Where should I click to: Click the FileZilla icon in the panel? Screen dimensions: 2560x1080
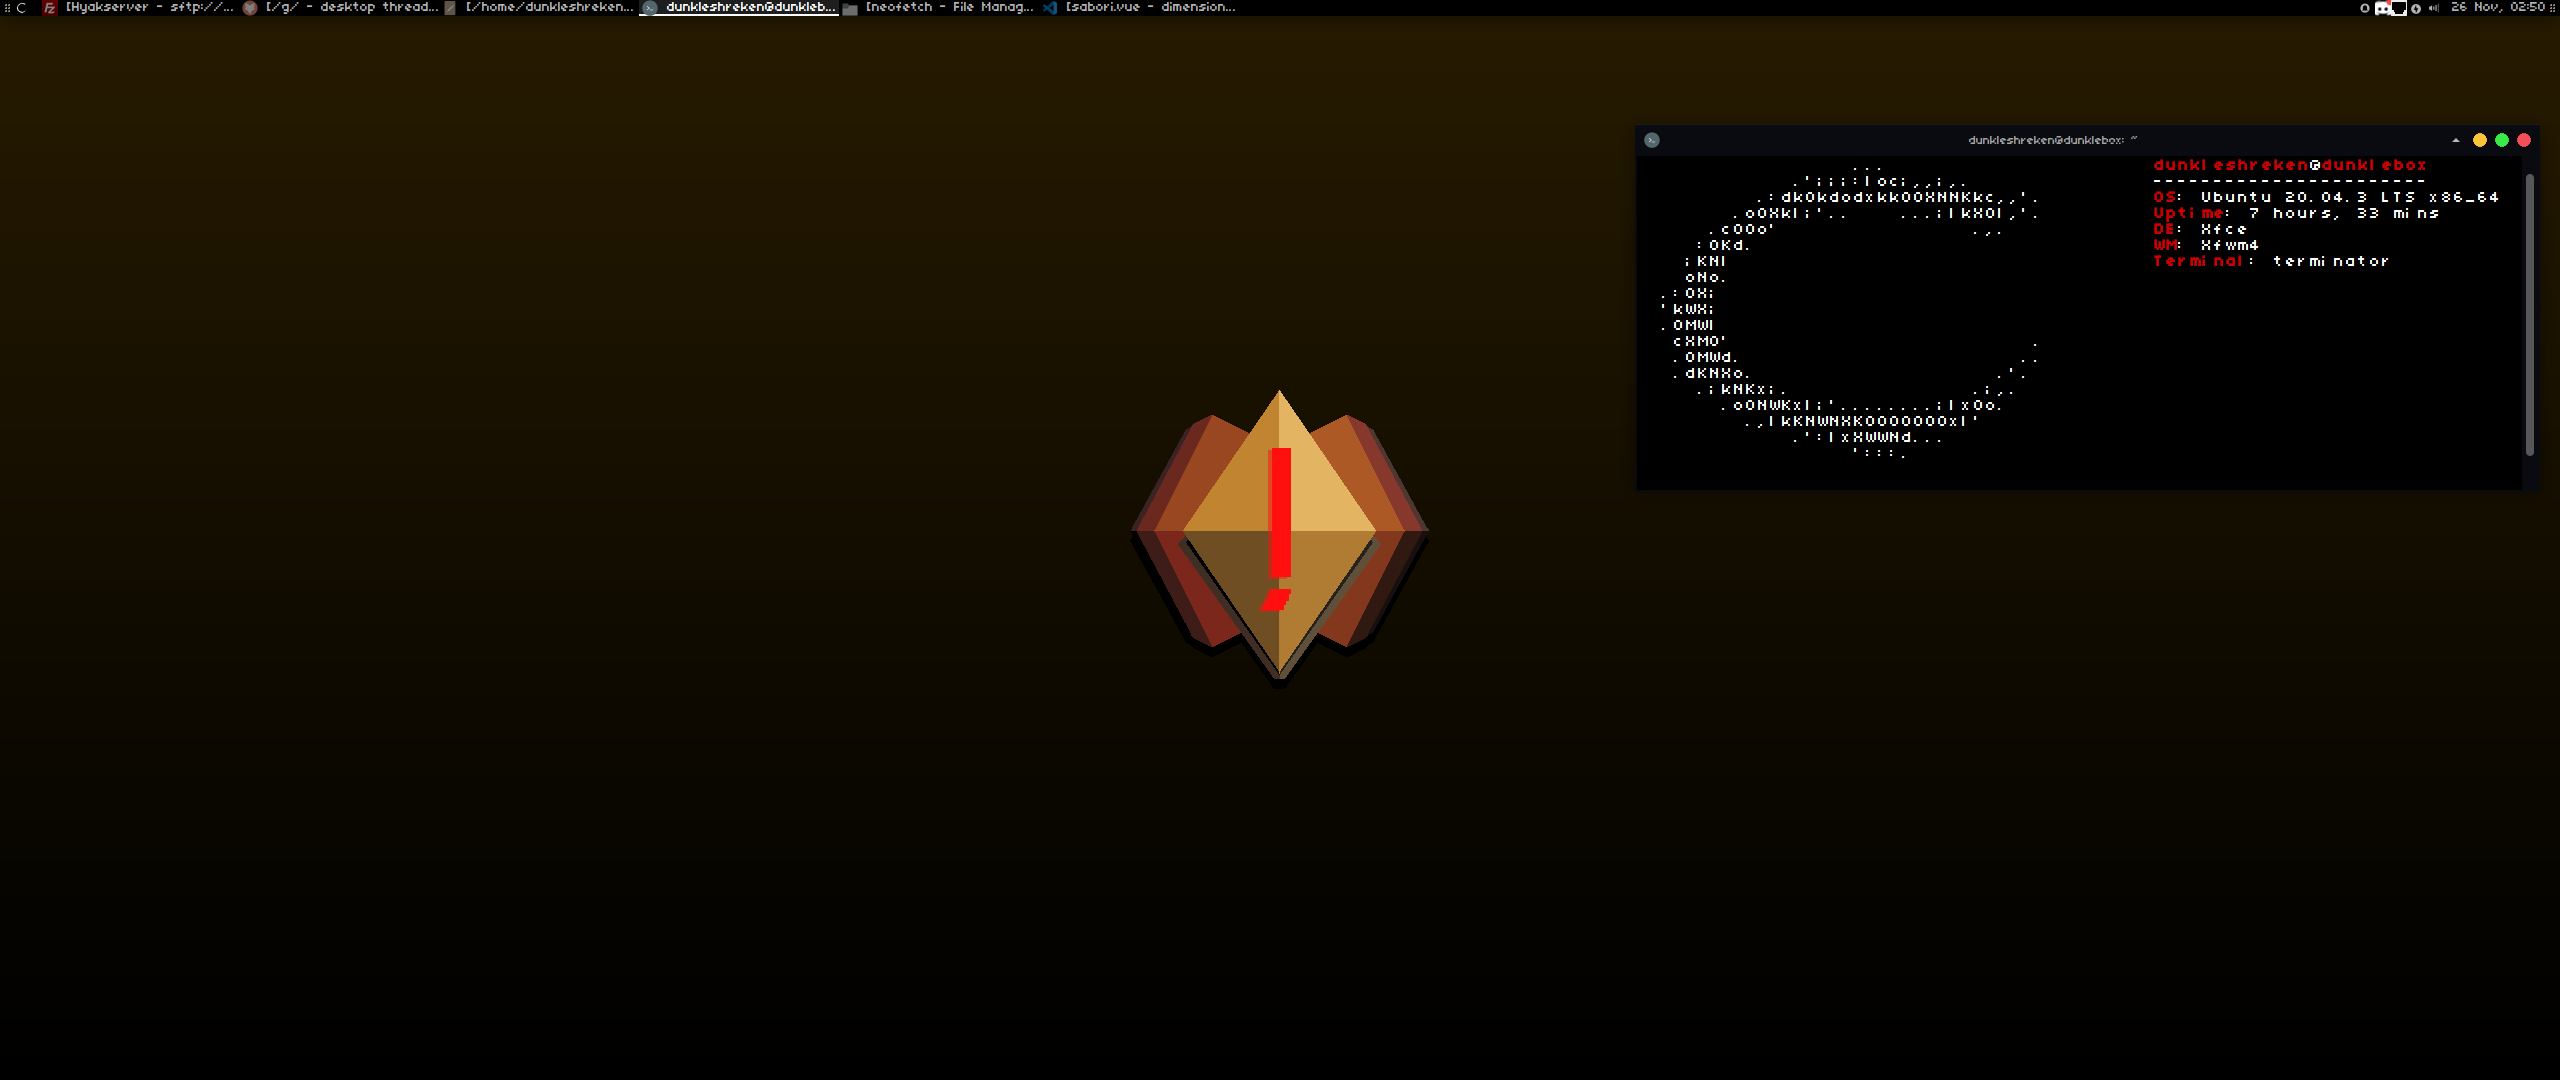click(x=49, y=7)
